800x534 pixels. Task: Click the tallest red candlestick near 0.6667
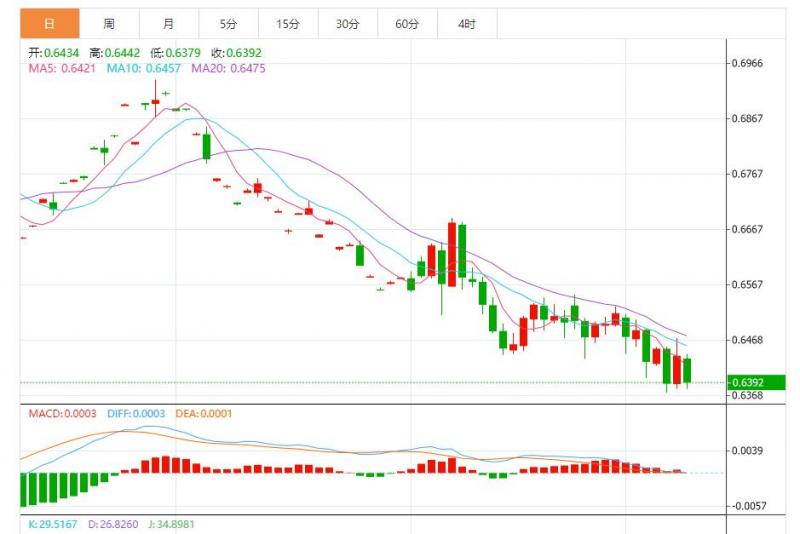452,254
